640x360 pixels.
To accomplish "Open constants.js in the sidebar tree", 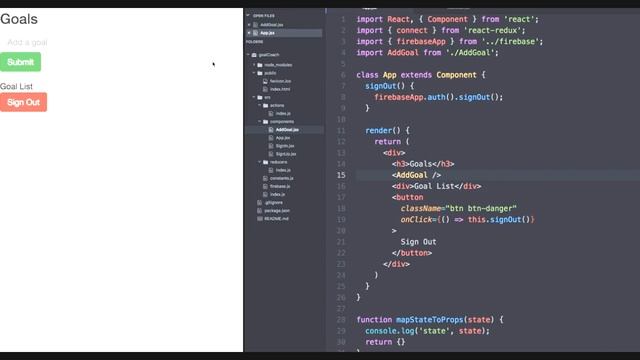I will tap(282, 178).
